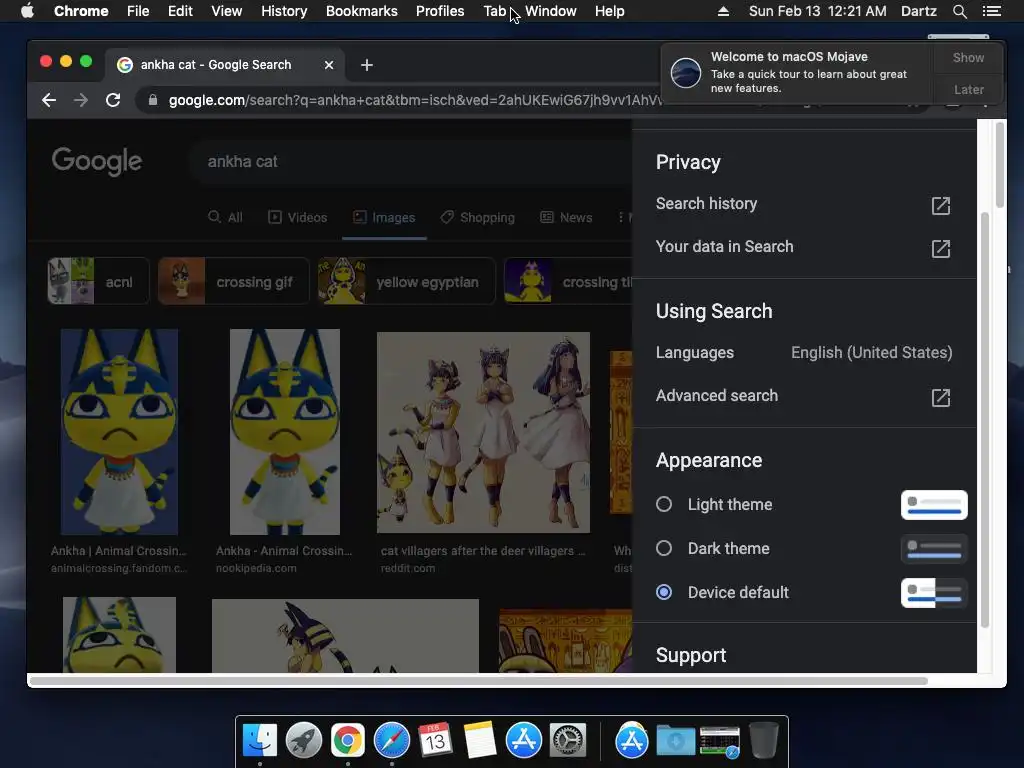Viewport: 1024px width, 768px height.
Task: Click the browser back arrow
Action: click(x=49, y=100)
